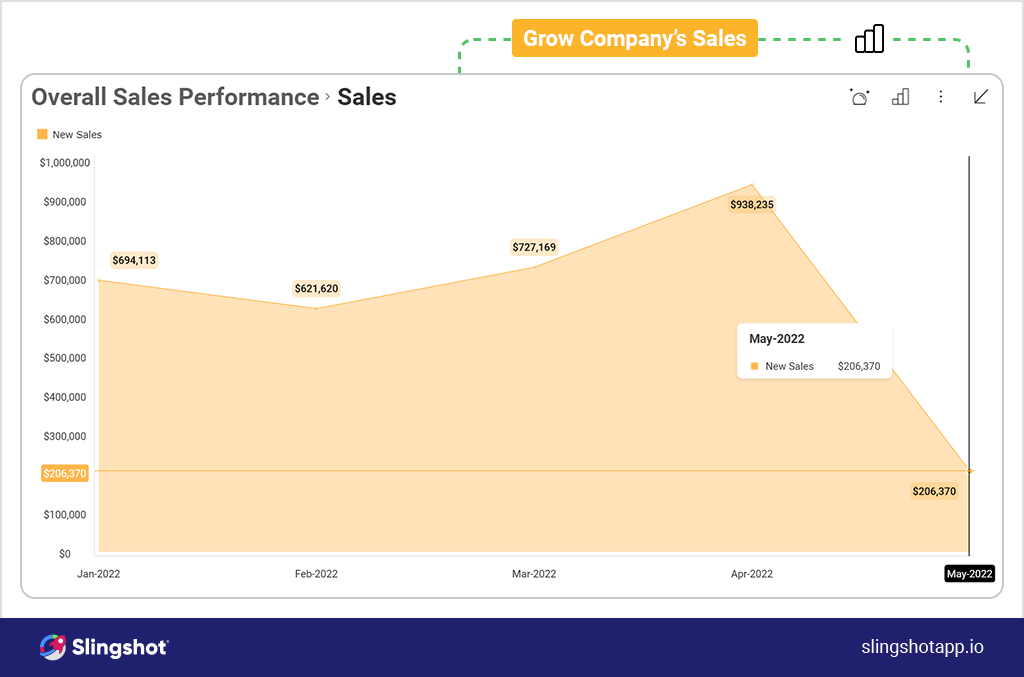The image size is (1024, 677).
Task: Select the May-2022 highlighted axis marker
Action: tap(969, 574)
